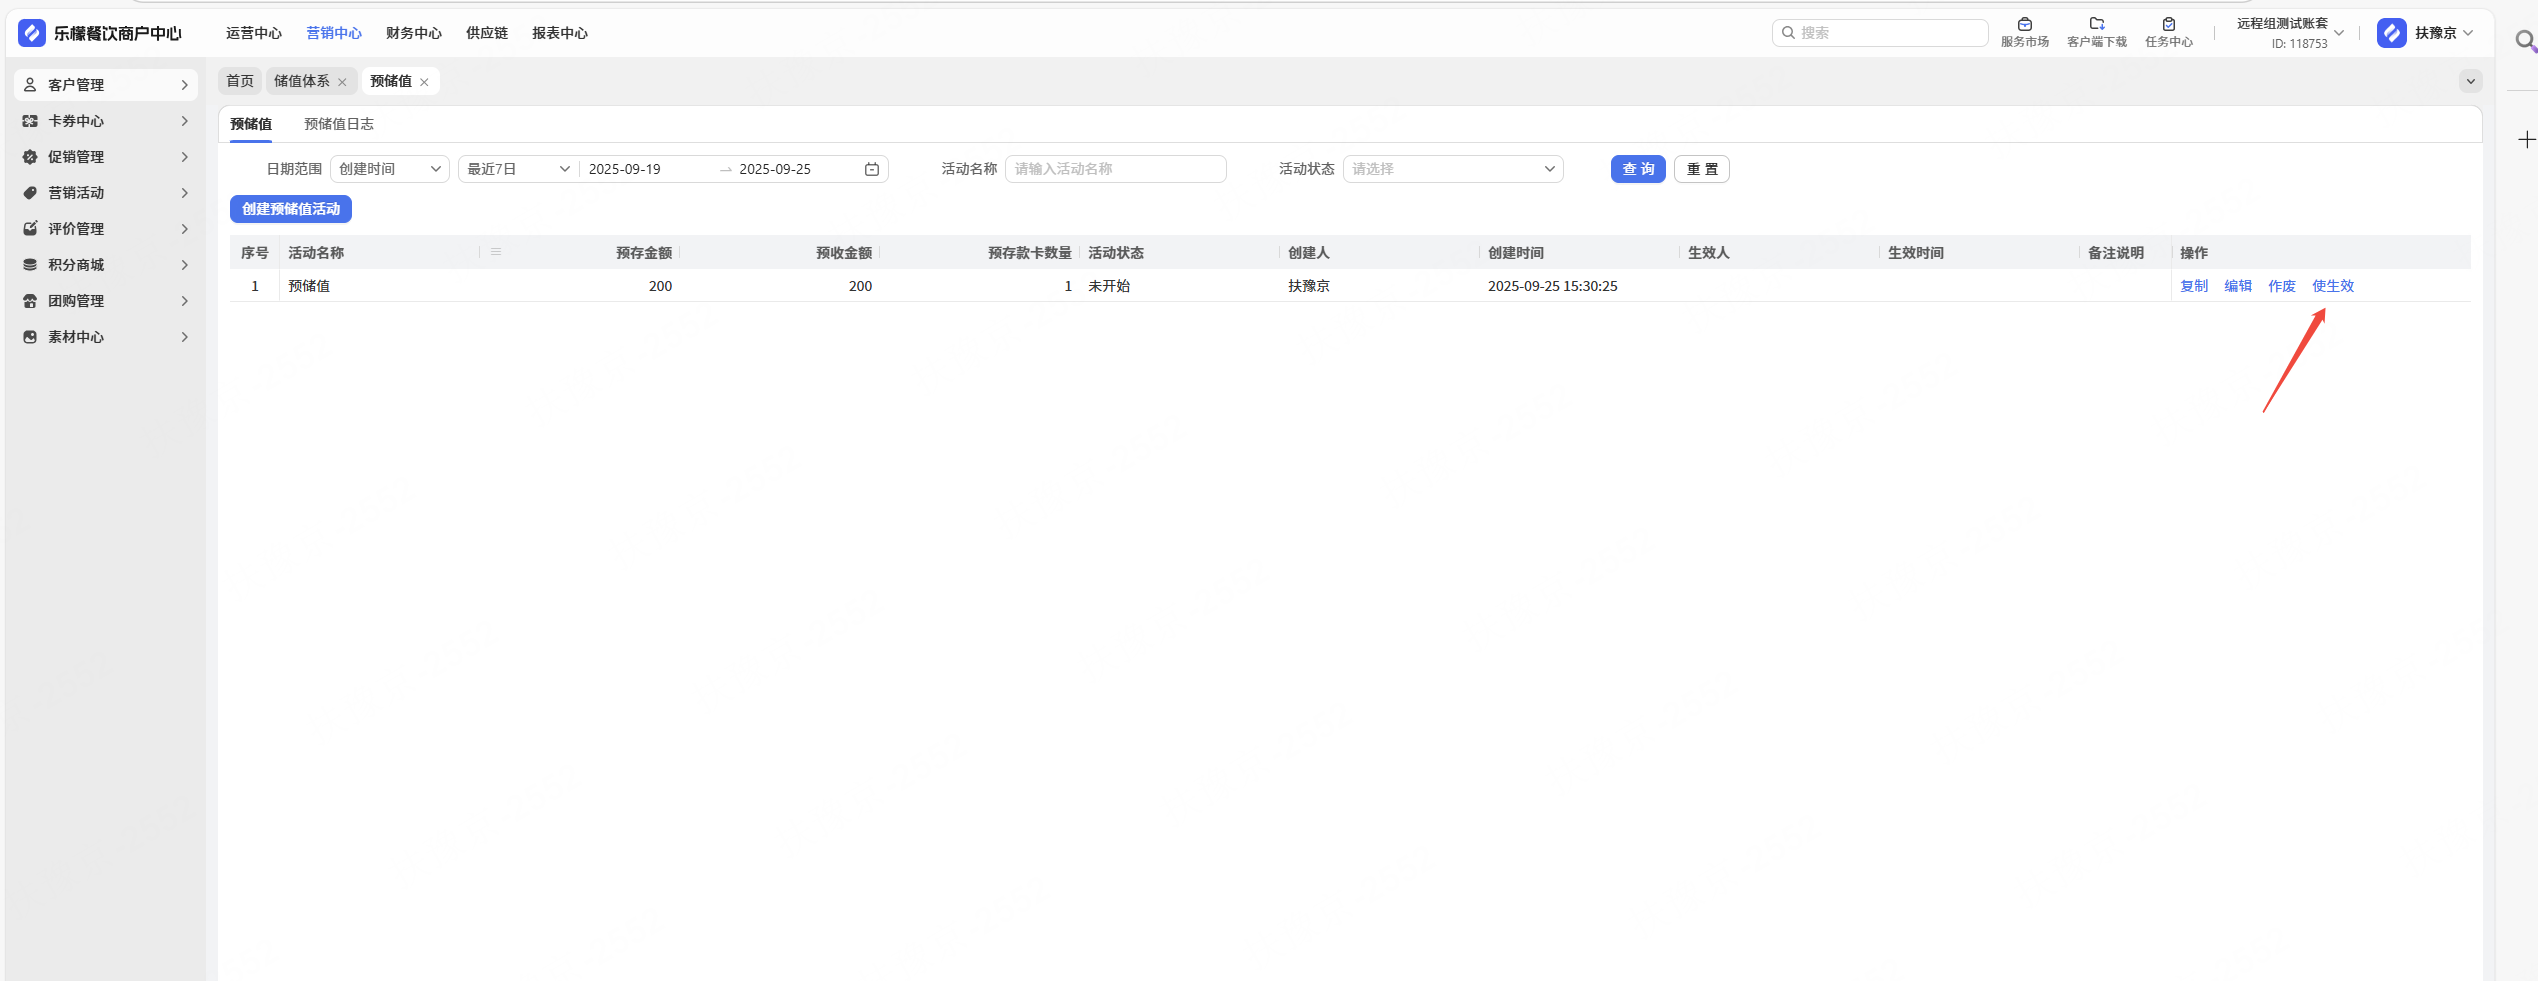Go to 供应链 top menu

click(487, 33)
